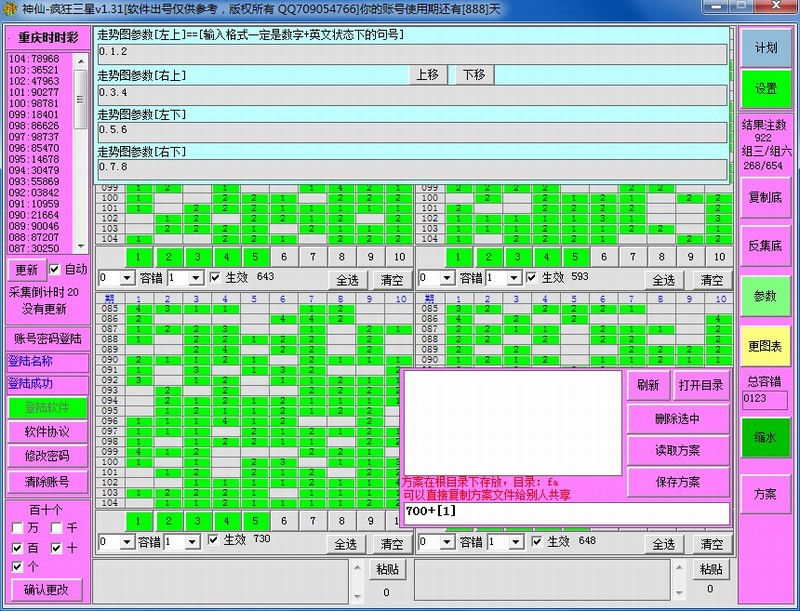
Task: Click the app icon in the title bar
Action: pyautogui.click(x=10, y=8)
